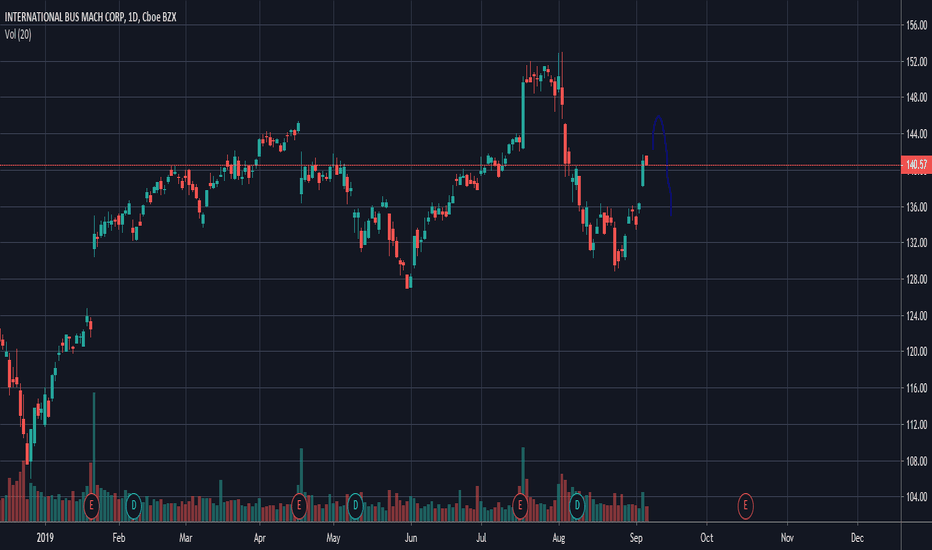Click the Vol (20) indicator label
932x550 pixels.
(x=18, y=34)
